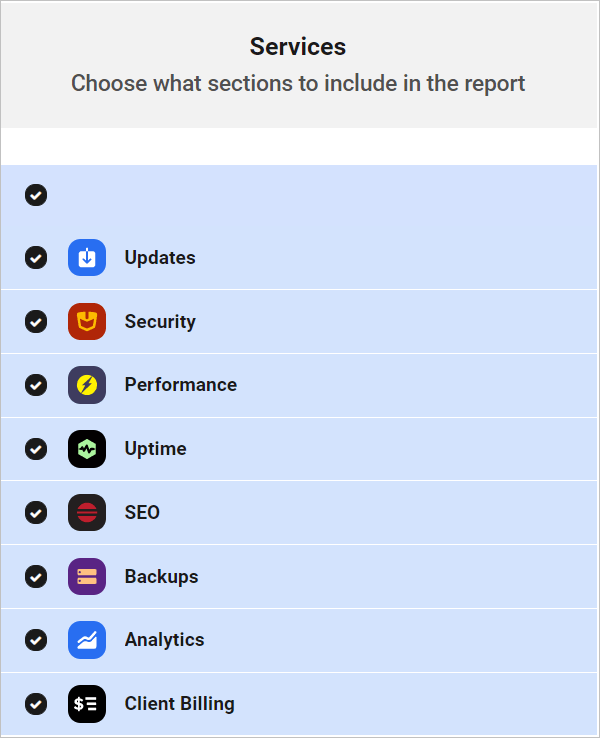
Task: Uncheck the topmost select-all checkbox
Action: point(36,195)
